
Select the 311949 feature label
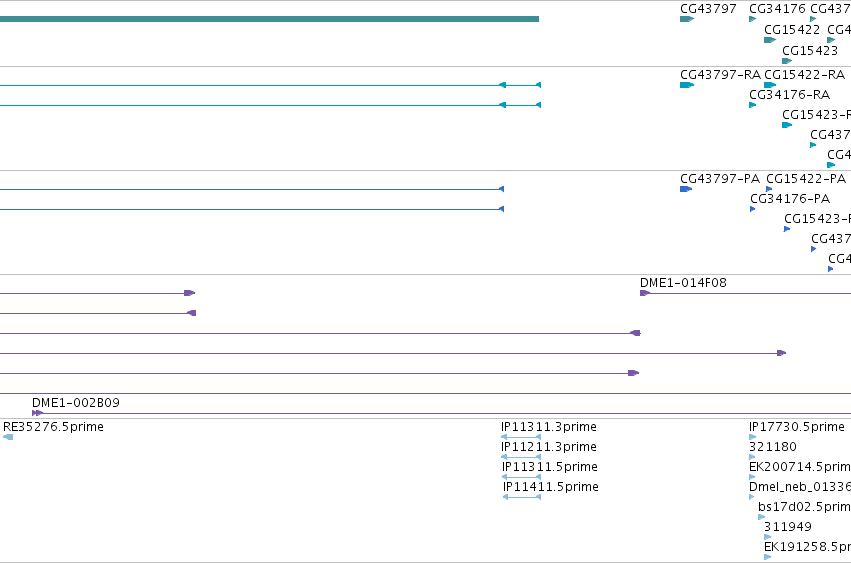[x=788, y=527]
